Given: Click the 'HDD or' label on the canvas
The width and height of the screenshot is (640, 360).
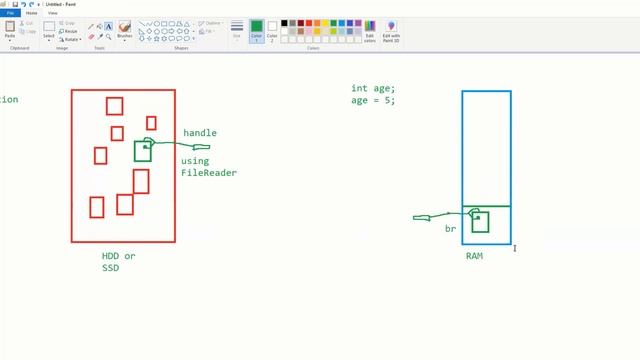Looking at the screenshot, I should point(118,256).
